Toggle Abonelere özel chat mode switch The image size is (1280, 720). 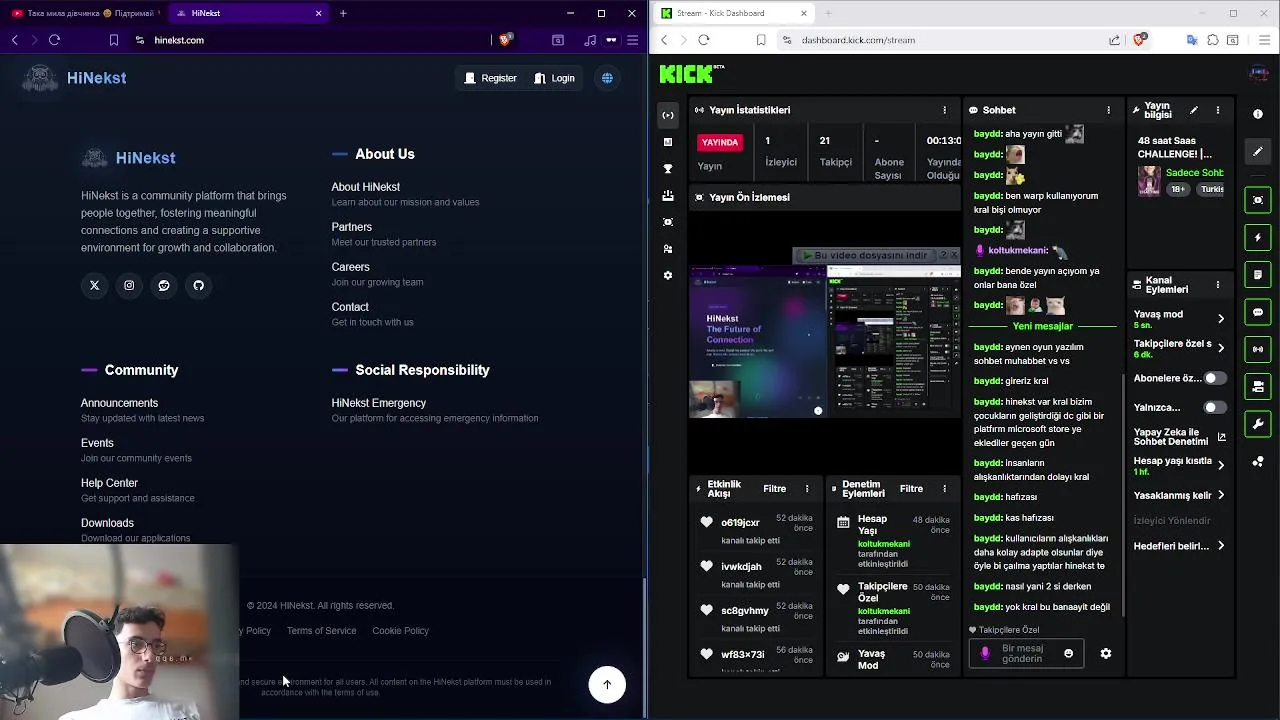click(x=1214, y=379)
